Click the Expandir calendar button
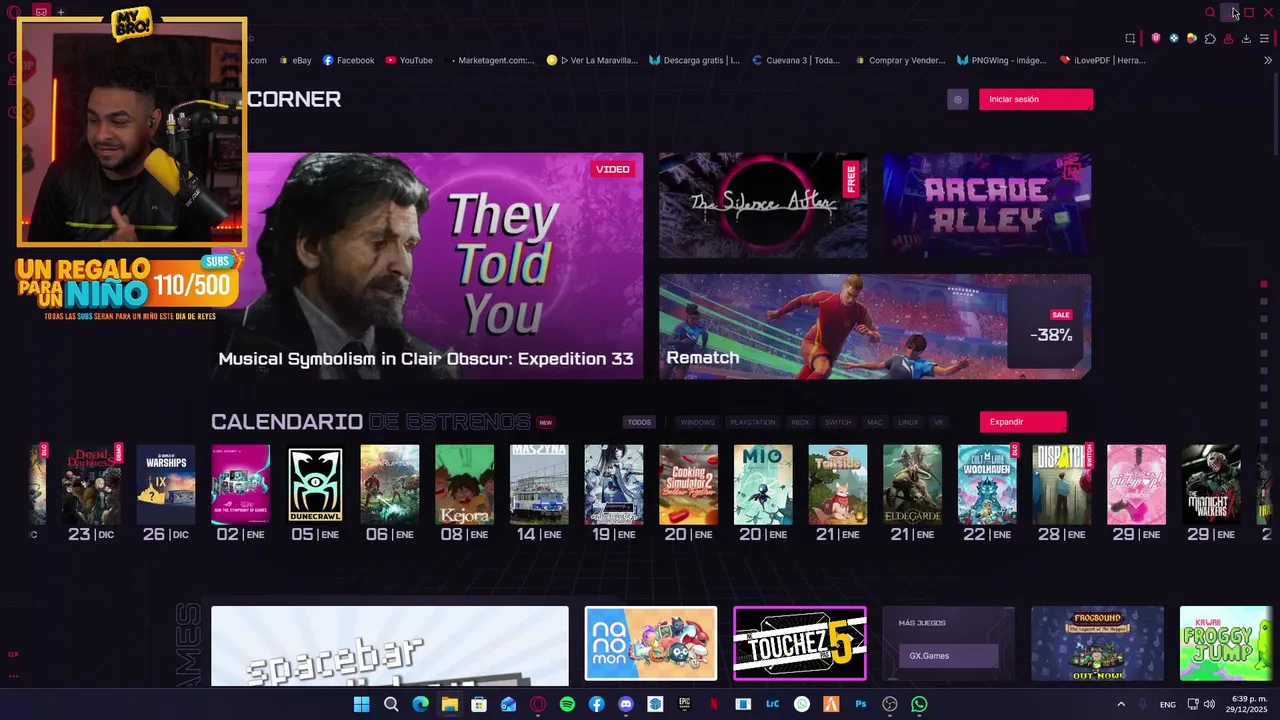 pyautogui.click(x=1023, y=422)
